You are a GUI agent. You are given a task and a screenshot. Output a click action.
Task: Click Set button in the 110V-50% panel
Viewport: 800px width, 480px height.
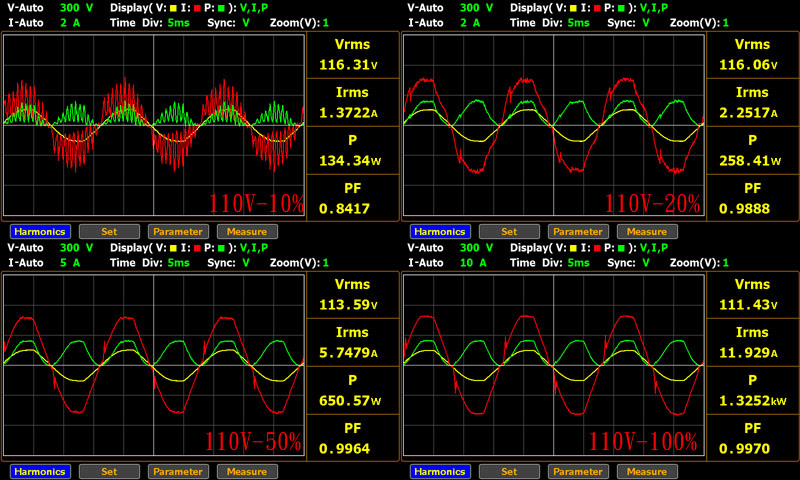point(109,471)
